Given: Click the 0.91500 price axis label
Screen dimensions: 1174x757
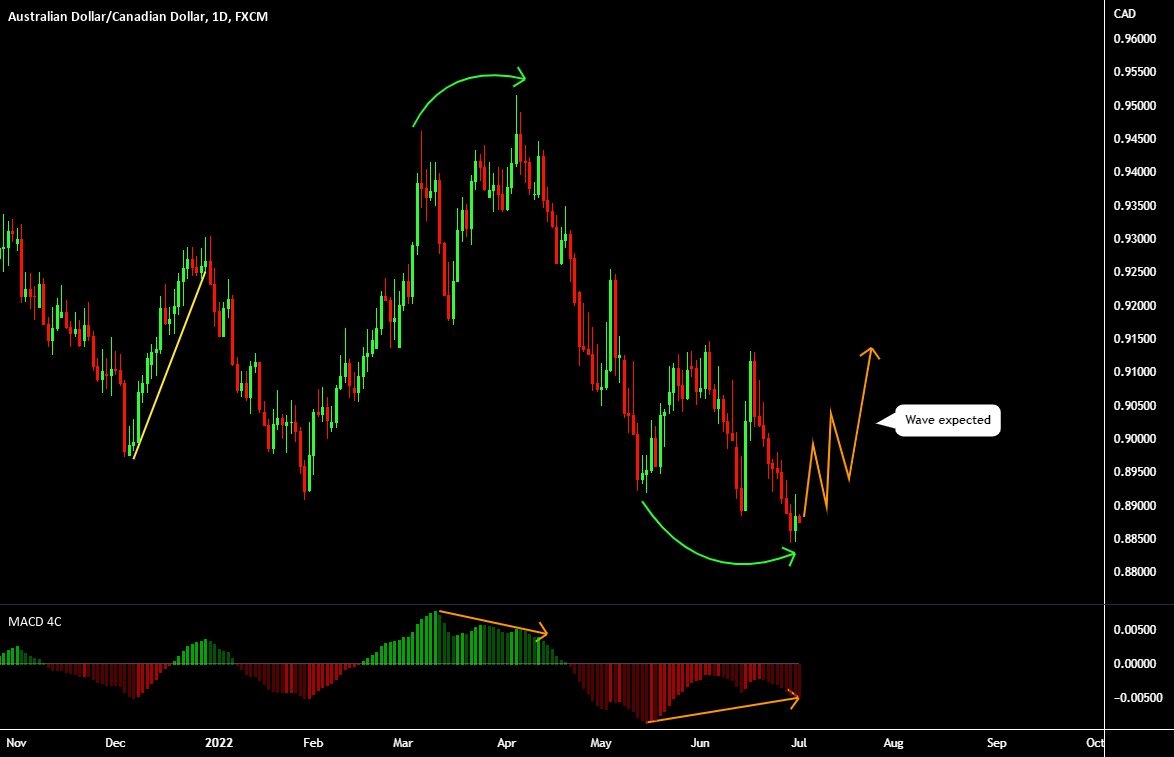Looking at the screenshot, I should click(1135, 338).
